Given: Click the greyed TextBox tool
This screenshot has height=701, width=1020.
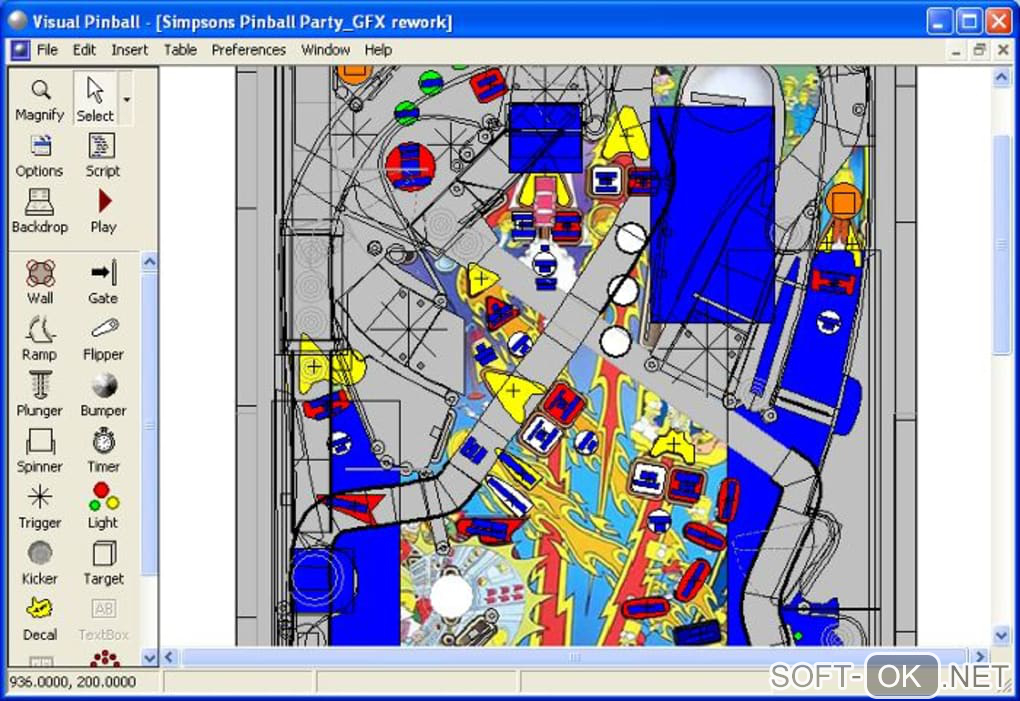Looking at the screenshot, I should [x=103, y=618].
